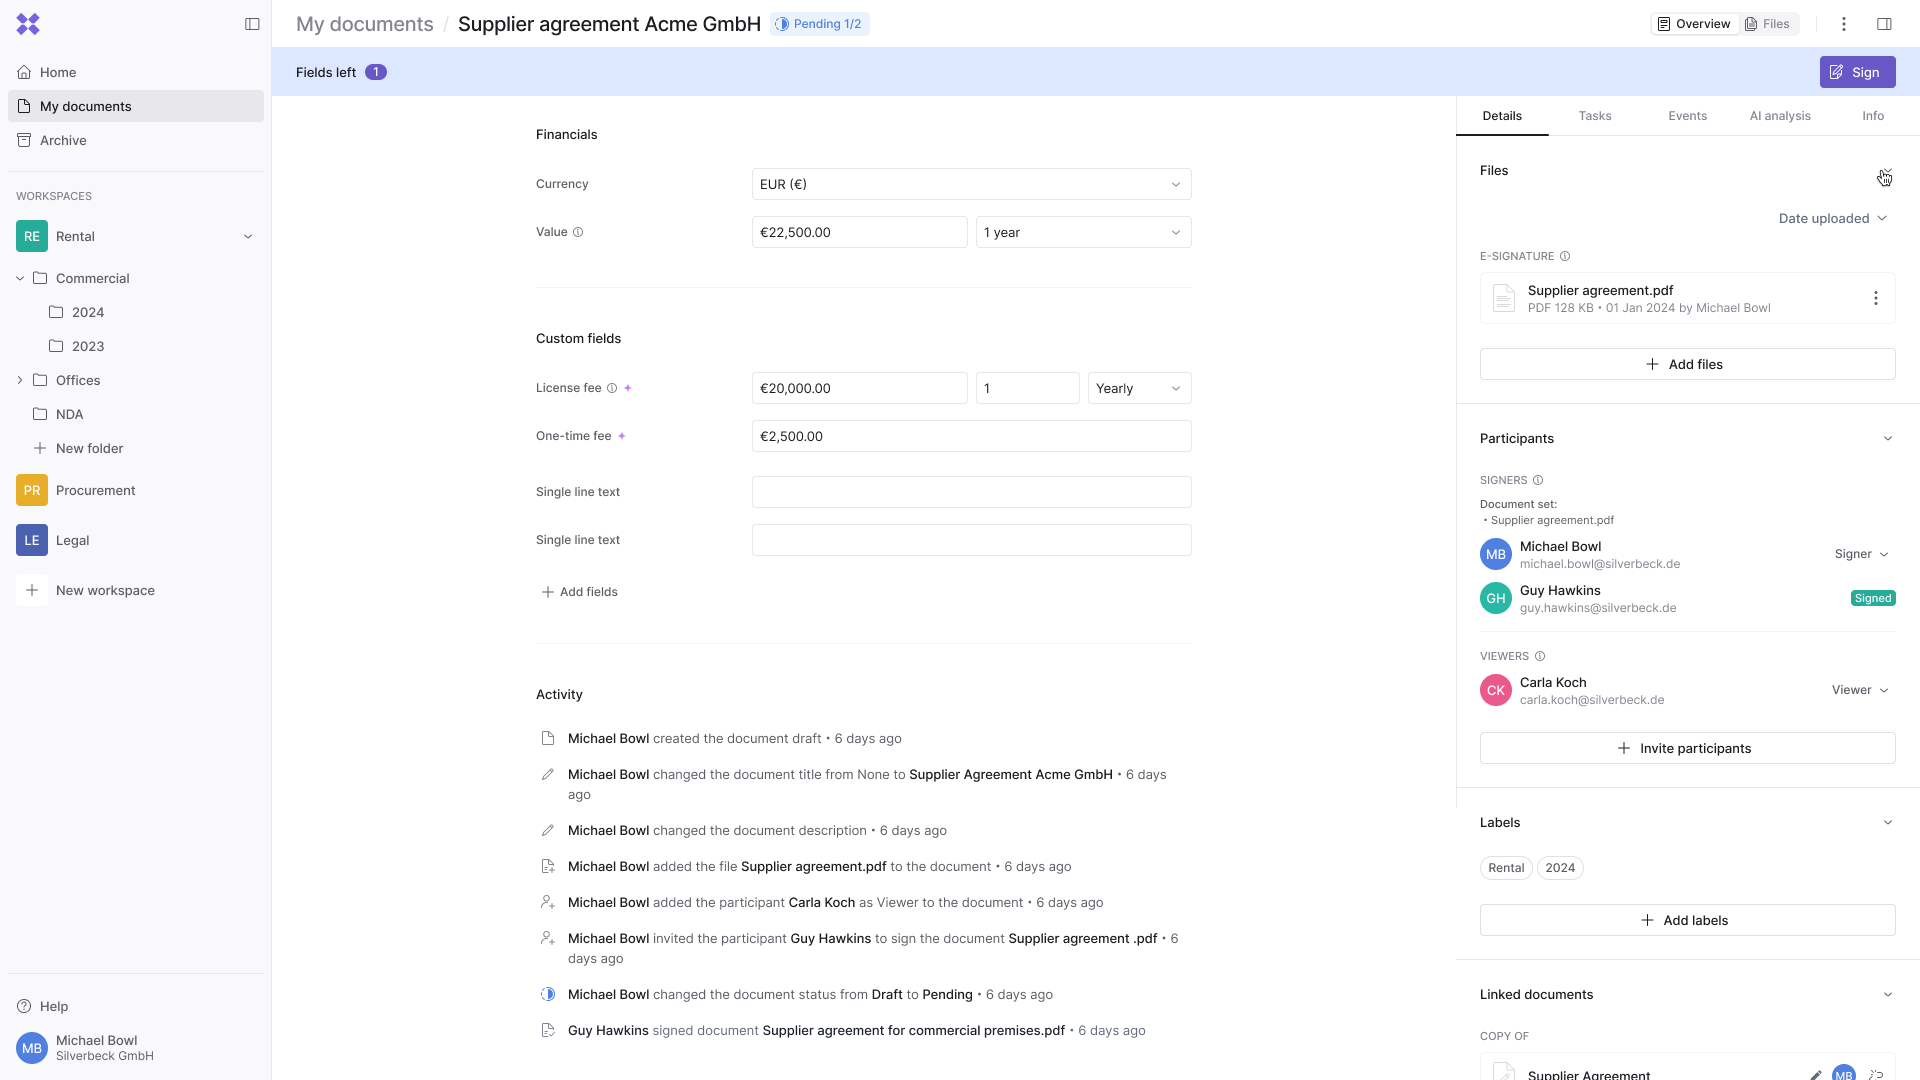Open Supplier agreement.pdf file options menu

tap(1875, 298)
